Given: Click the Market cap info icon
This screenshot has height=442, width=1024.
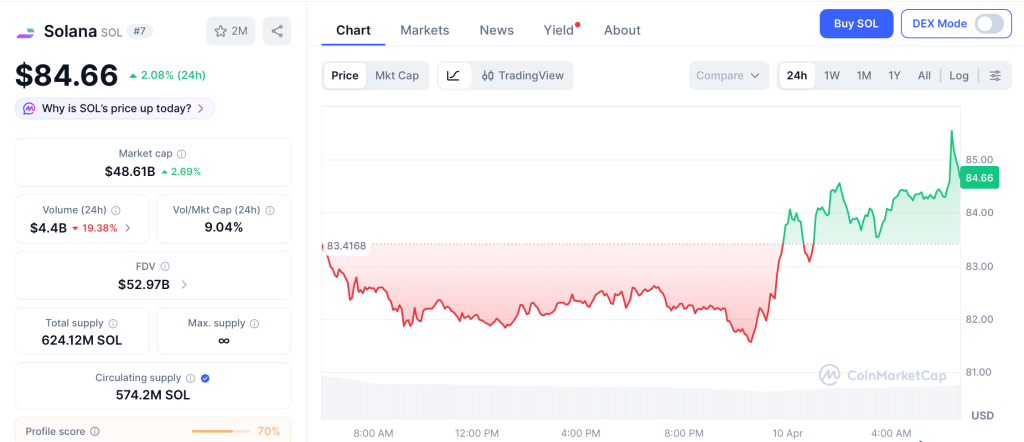Looking at the screenshot, I should click(x=181, y=154).
